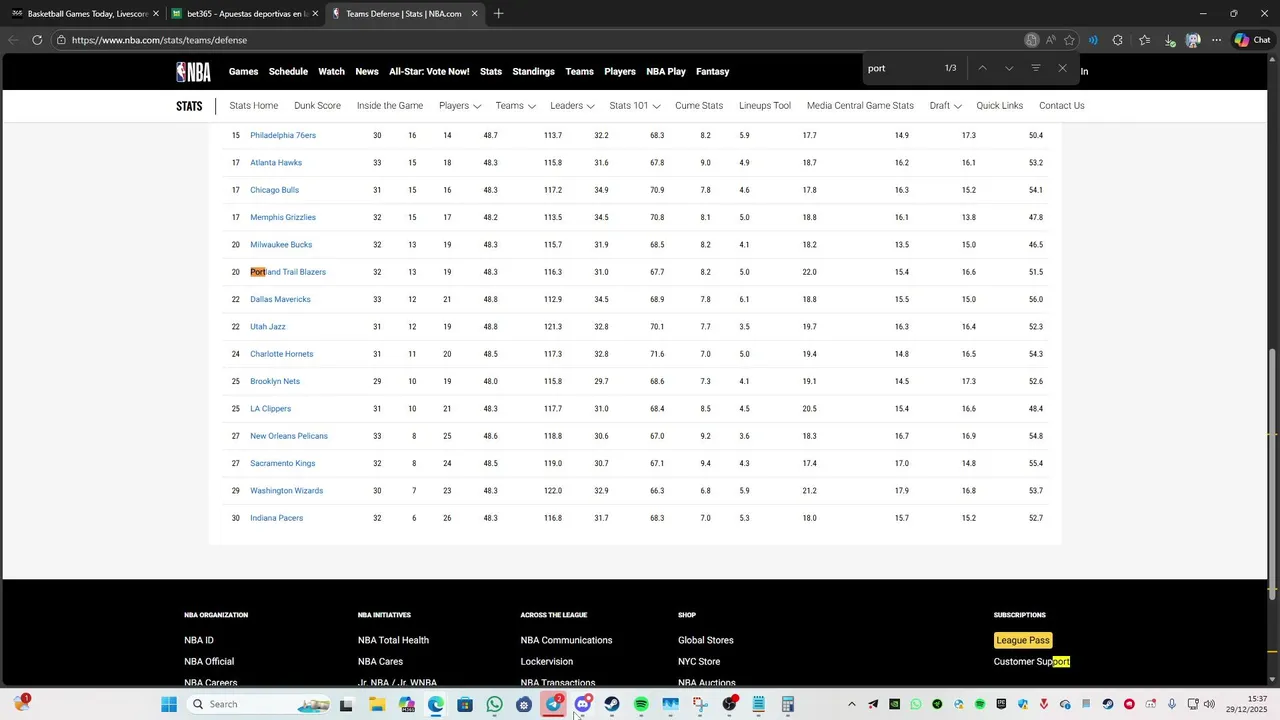Open Philadelphia 76ers team link

[283, 135]
